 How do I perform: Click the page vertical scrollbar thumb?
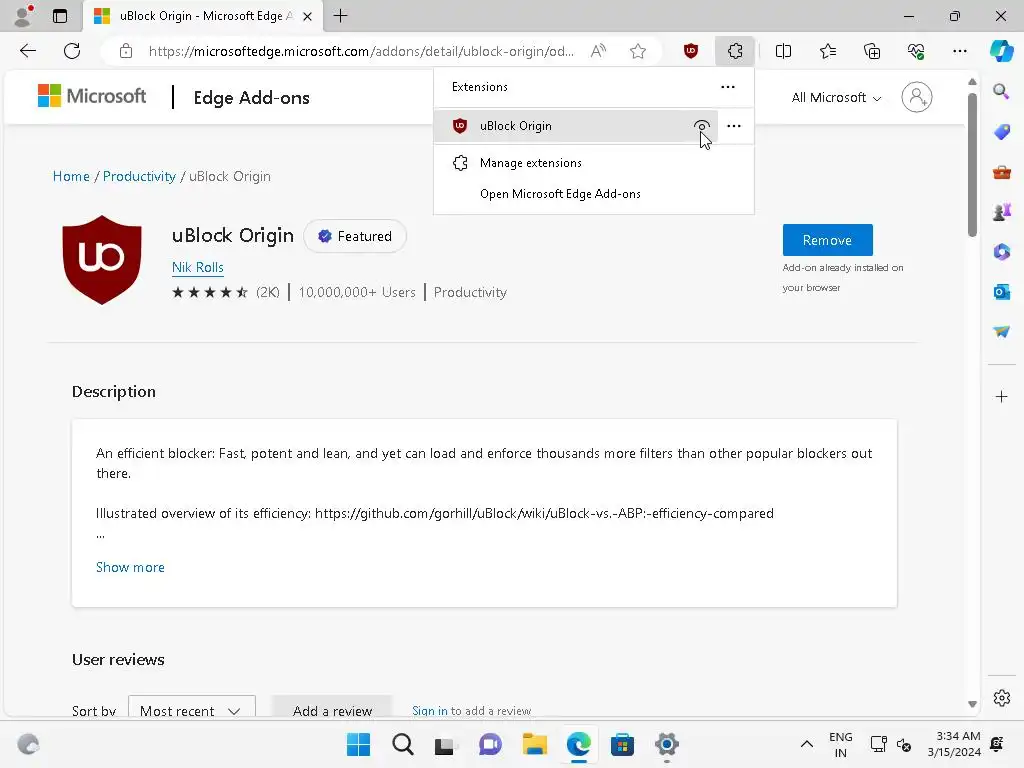pyautogui.click(x=972, y=165)
